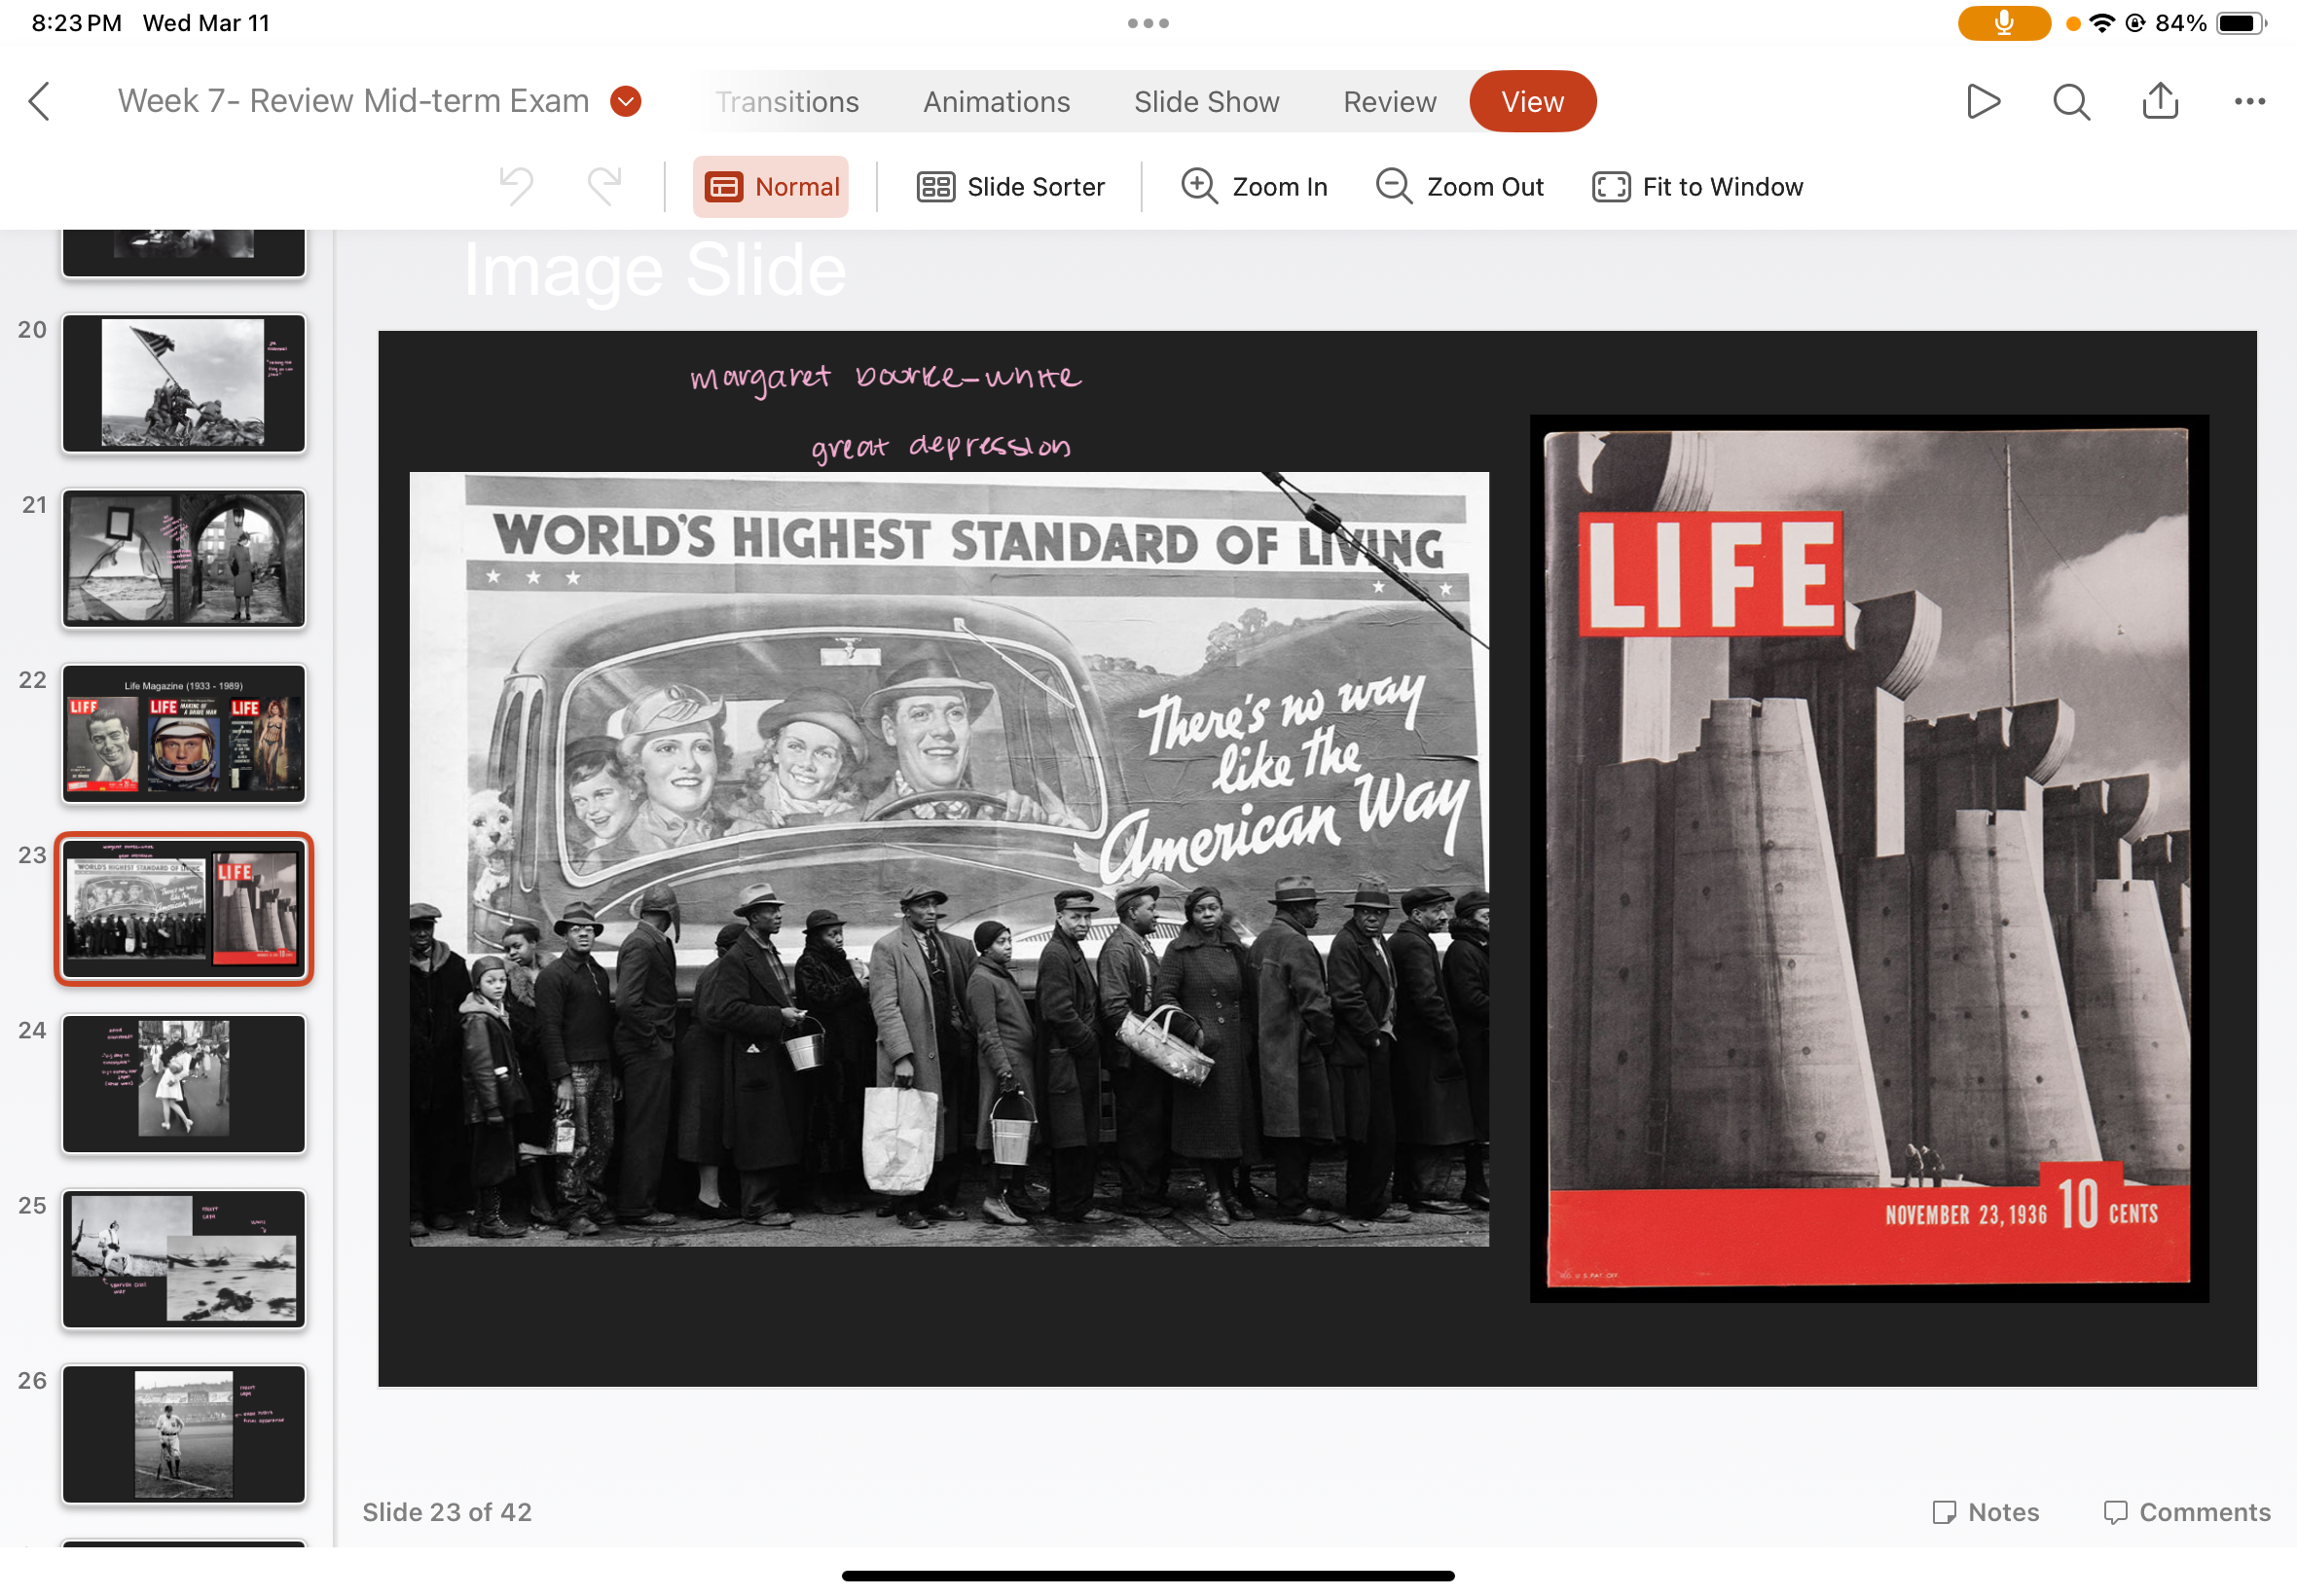This screenshot has width=2297, height=1596.
Task: Tap the back arrow to exit the presentation
Action: pyautogui.click(x=40, y=101)
